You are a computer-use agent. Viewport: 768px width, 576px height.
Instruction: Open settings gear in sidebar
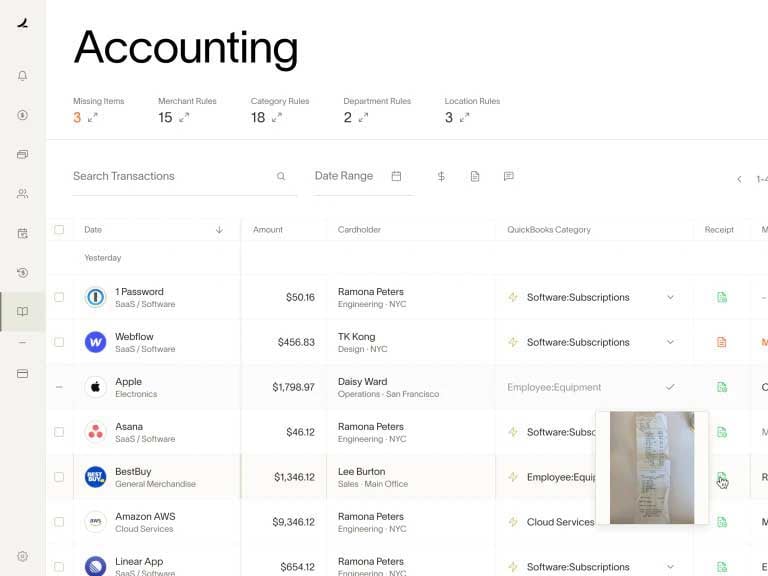pyautogui.click(x=22, y=556)
